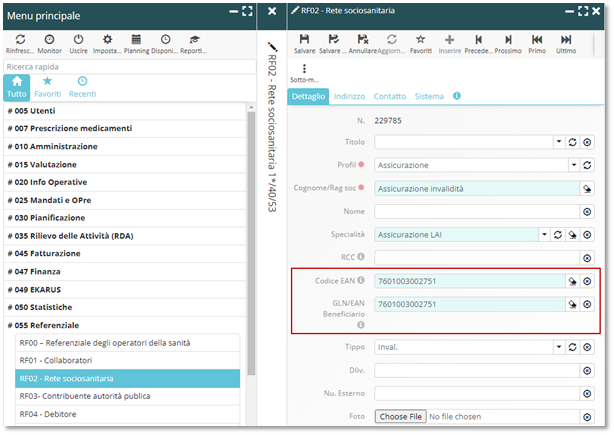The height and width of the screenshot is (435, 614).
Task: Go to Prossimo next record
Action: pyautogui.click(x=507, y=39)
